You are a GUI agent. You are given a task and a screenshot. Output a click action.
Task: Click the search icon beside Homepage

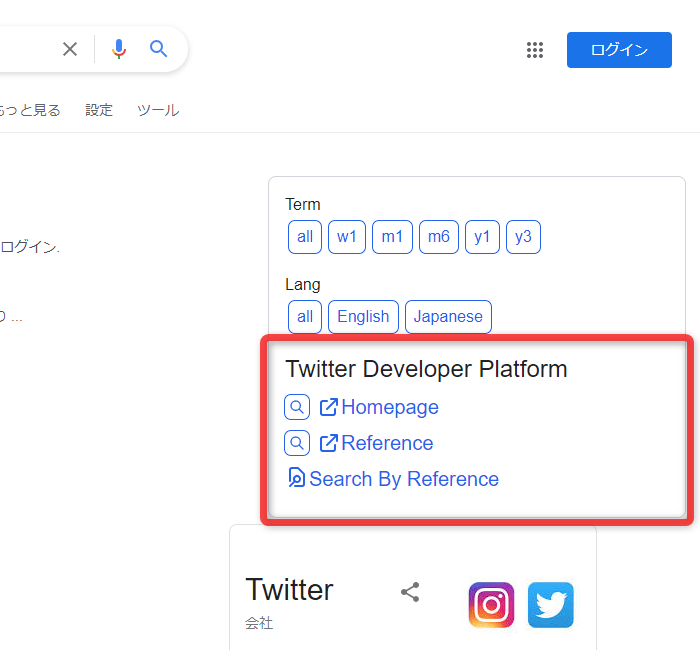point(297,407)
